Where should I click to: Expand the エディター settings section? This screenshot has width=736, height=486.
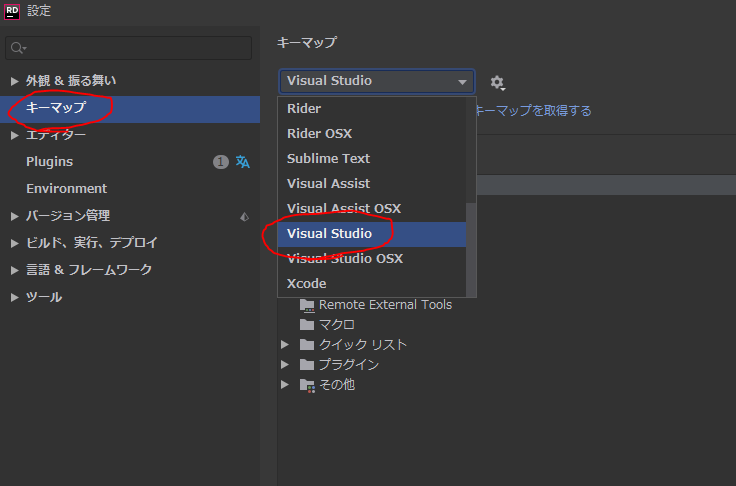click(x=14, y=135)
